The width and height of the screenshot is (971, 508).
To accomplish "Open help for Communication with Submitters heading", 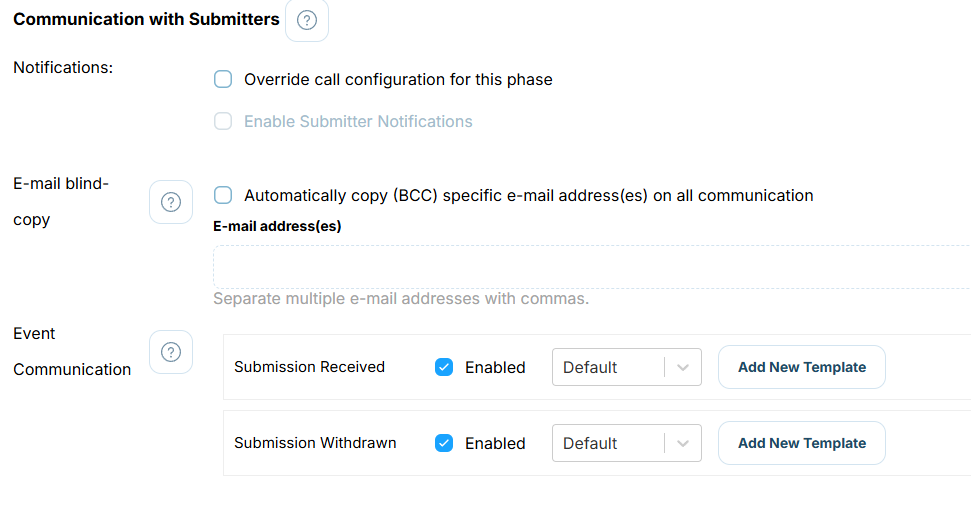I will pyautogui.click(x=307, y=20).
